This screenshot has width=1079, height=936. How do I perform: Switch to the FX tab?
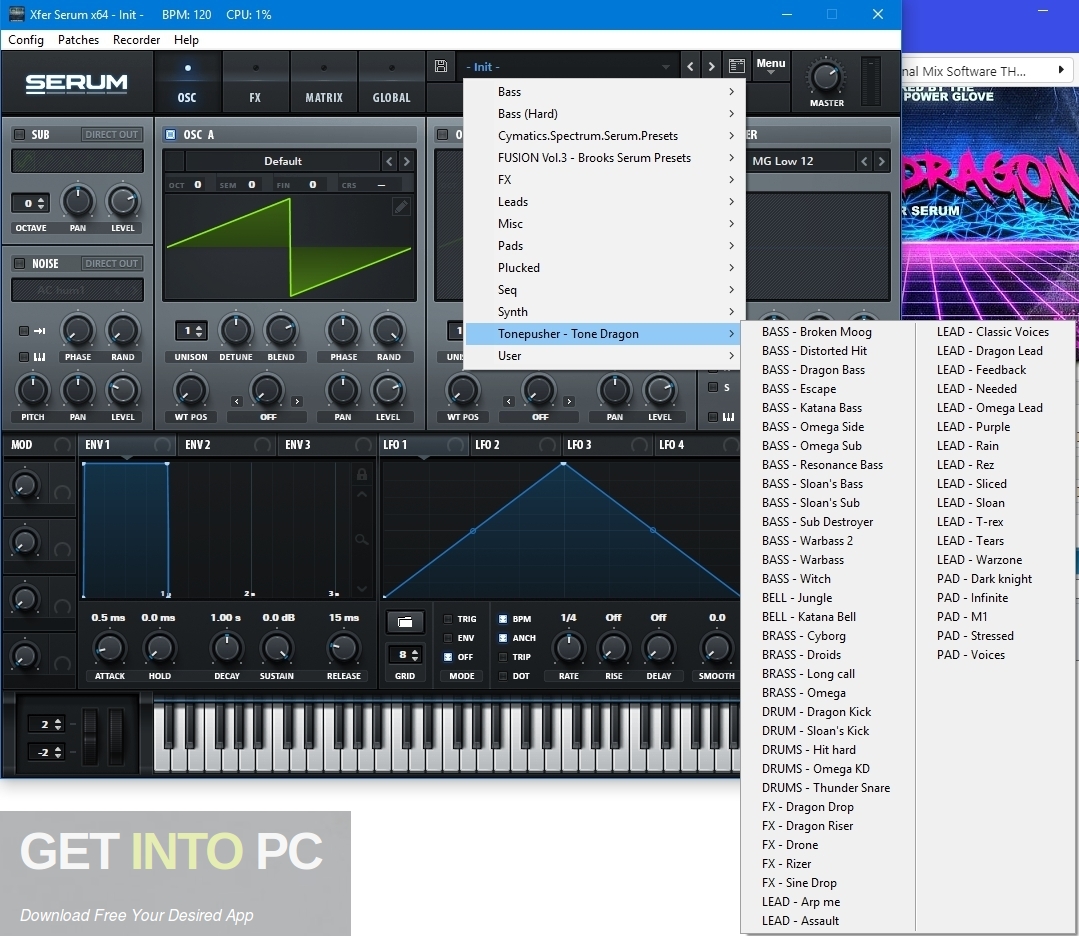(x=255, y=82)
